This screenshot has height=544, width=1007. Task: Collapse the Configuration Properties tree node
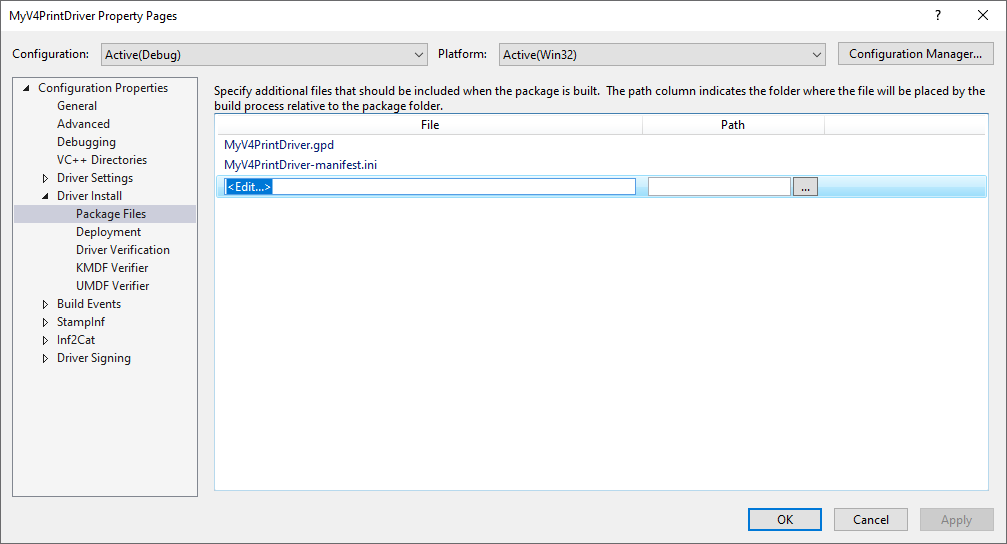coord(26,88)
